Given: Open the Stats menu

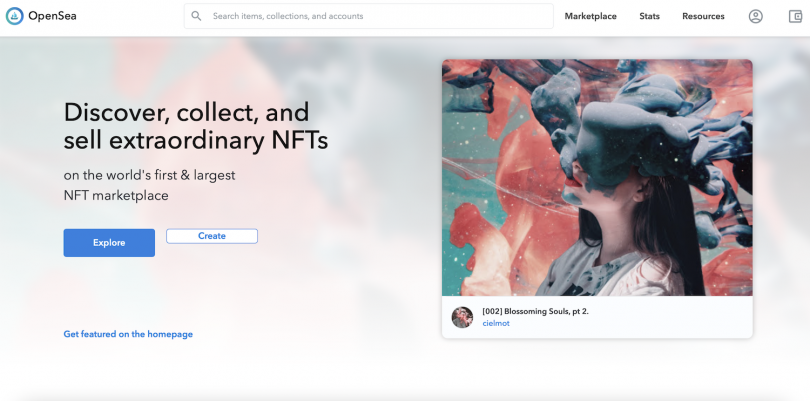Looking at the screenshot, I should click(649, 16).
